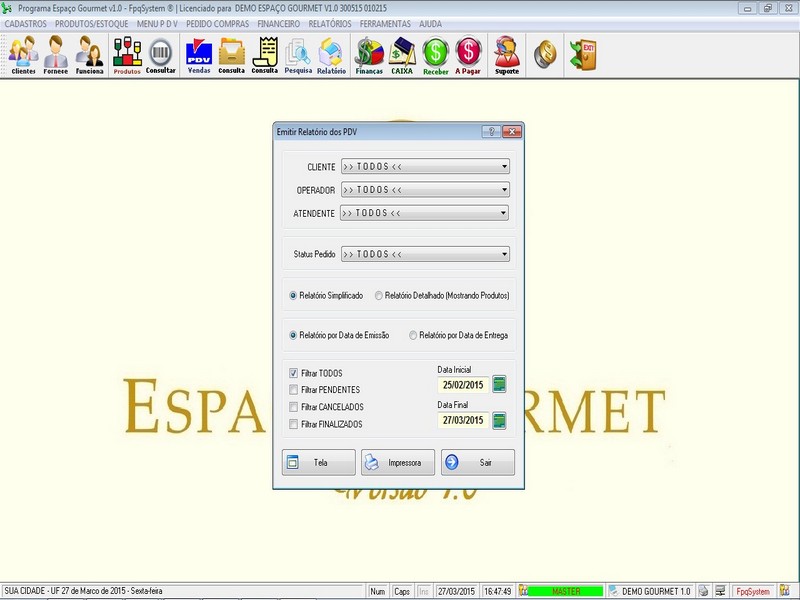Open the AJUDA menu
Viewport: 800px width, 600px height.
(x=430, y=24)
